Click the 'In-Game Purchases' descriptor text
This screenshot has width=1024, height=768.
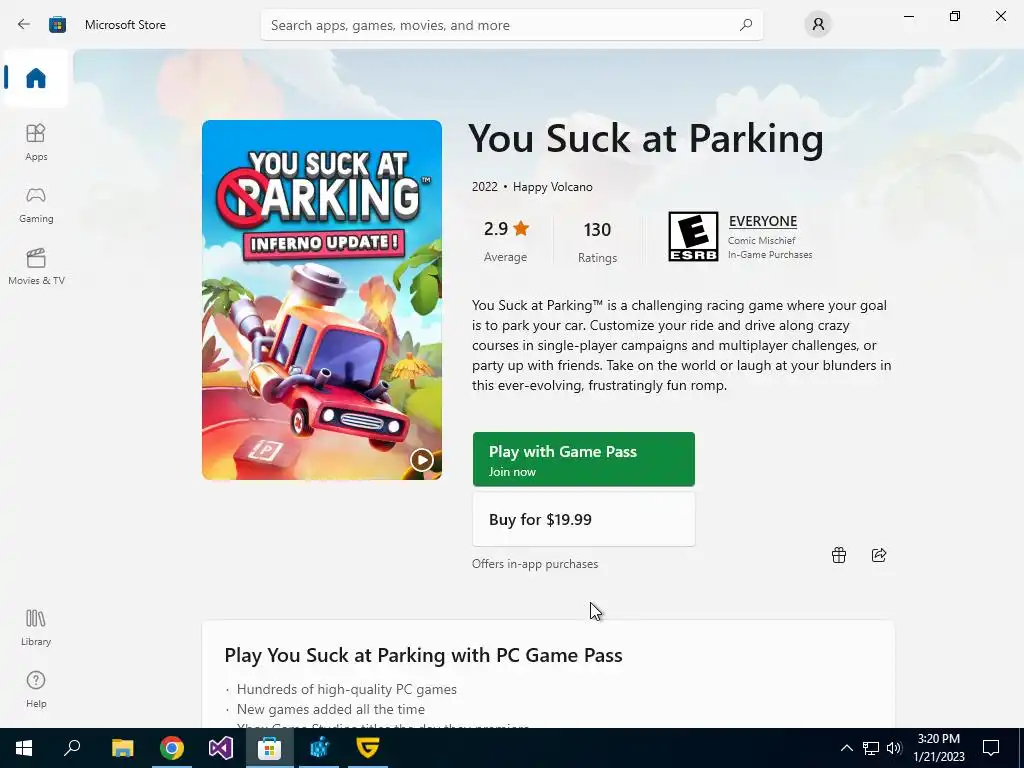pyautogui.click(x=770, y=255)
